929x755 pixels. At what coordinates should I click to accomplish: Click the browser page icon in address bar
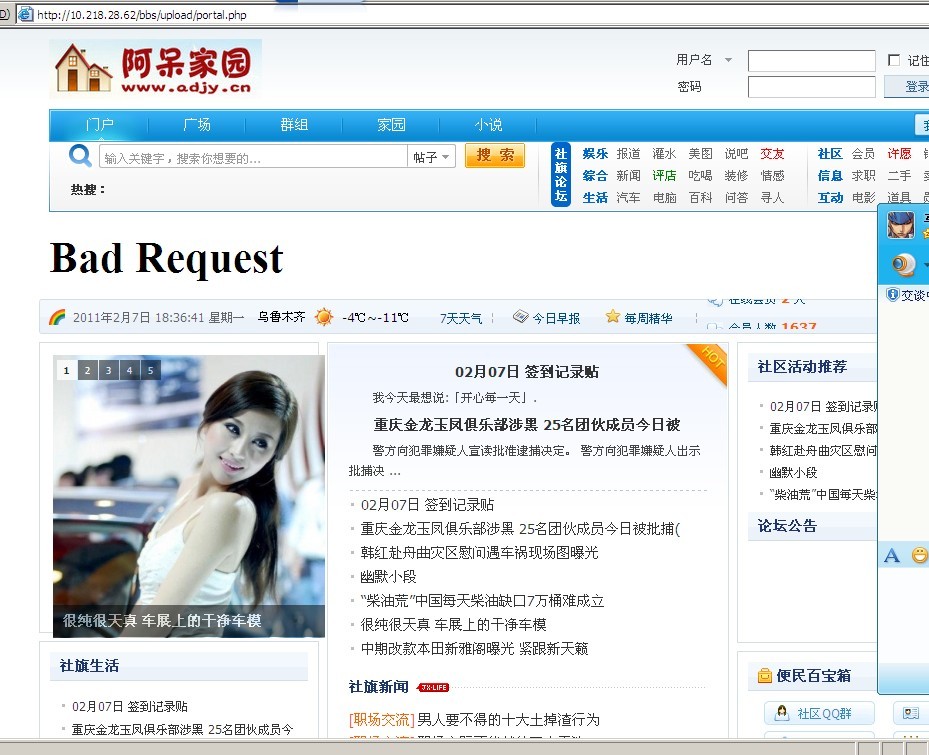[x=25, y=14]
